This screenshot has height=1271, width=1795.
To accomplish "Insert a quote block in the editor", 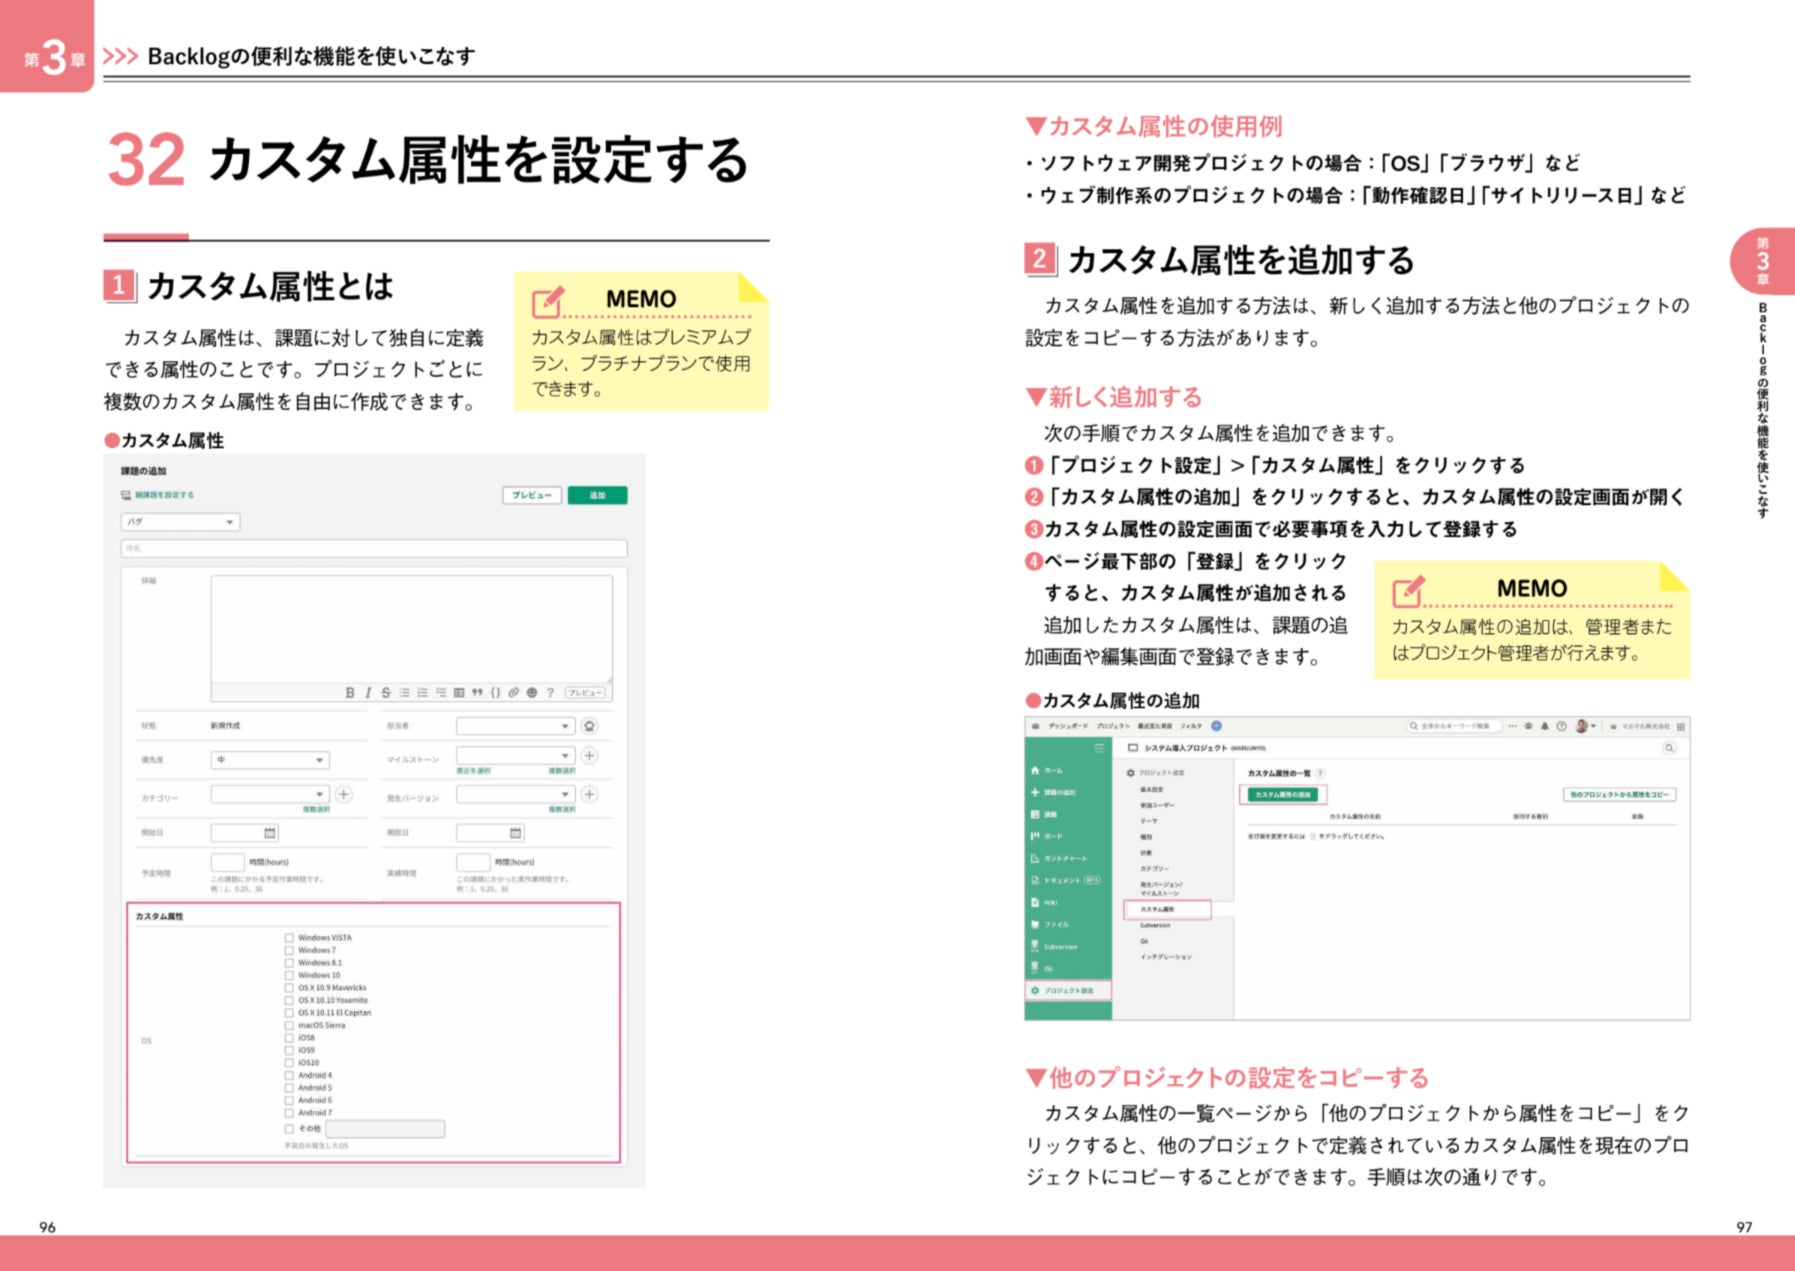I will click(477, 692).
